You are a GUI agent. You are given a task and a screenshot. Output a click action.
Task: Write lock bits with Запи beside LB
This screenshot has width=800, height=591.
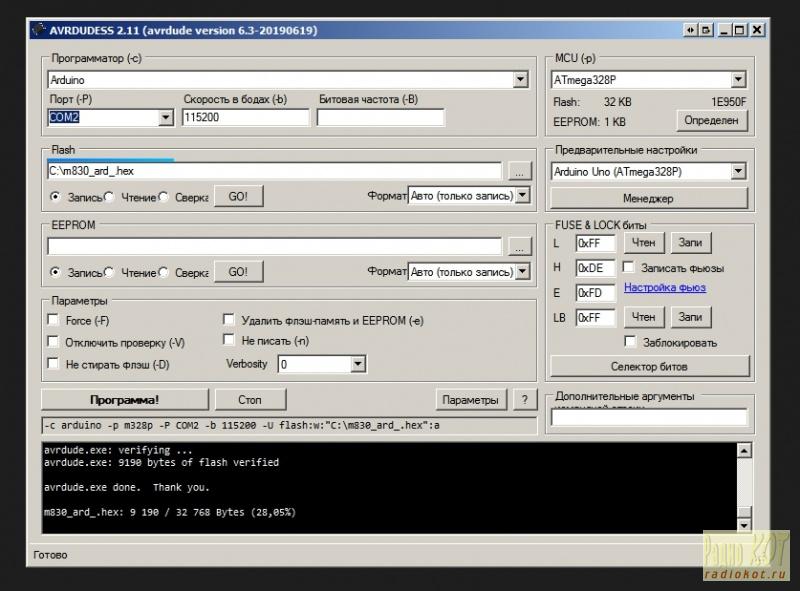pyautogui.click(x=690, y=317)
